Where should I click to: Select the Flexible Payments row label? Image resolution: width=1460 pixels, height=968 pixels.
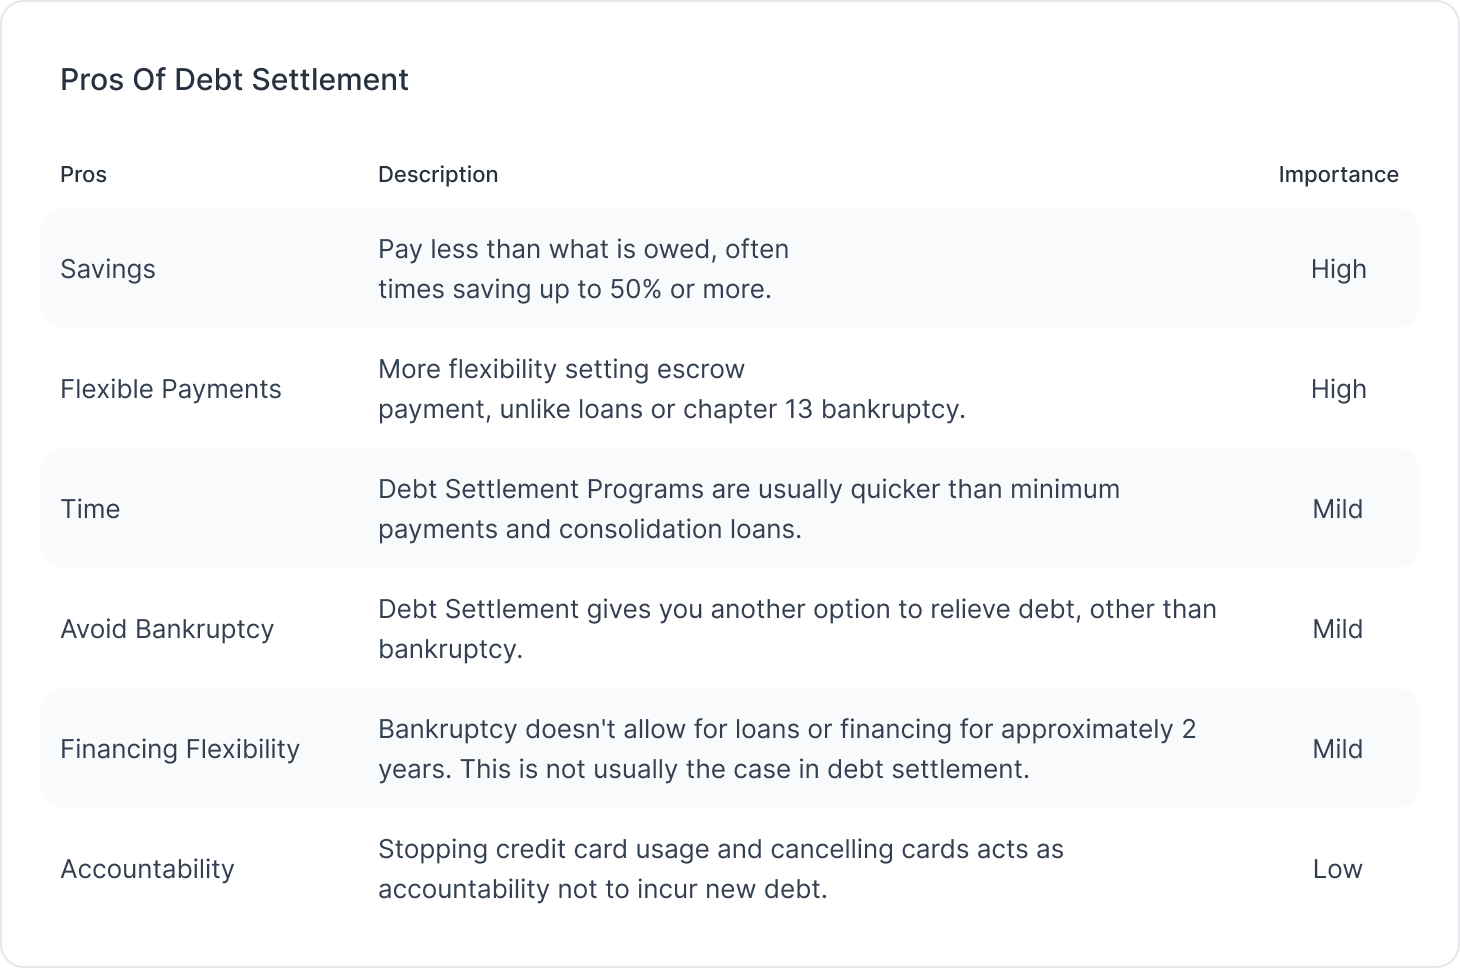[171, 389]
